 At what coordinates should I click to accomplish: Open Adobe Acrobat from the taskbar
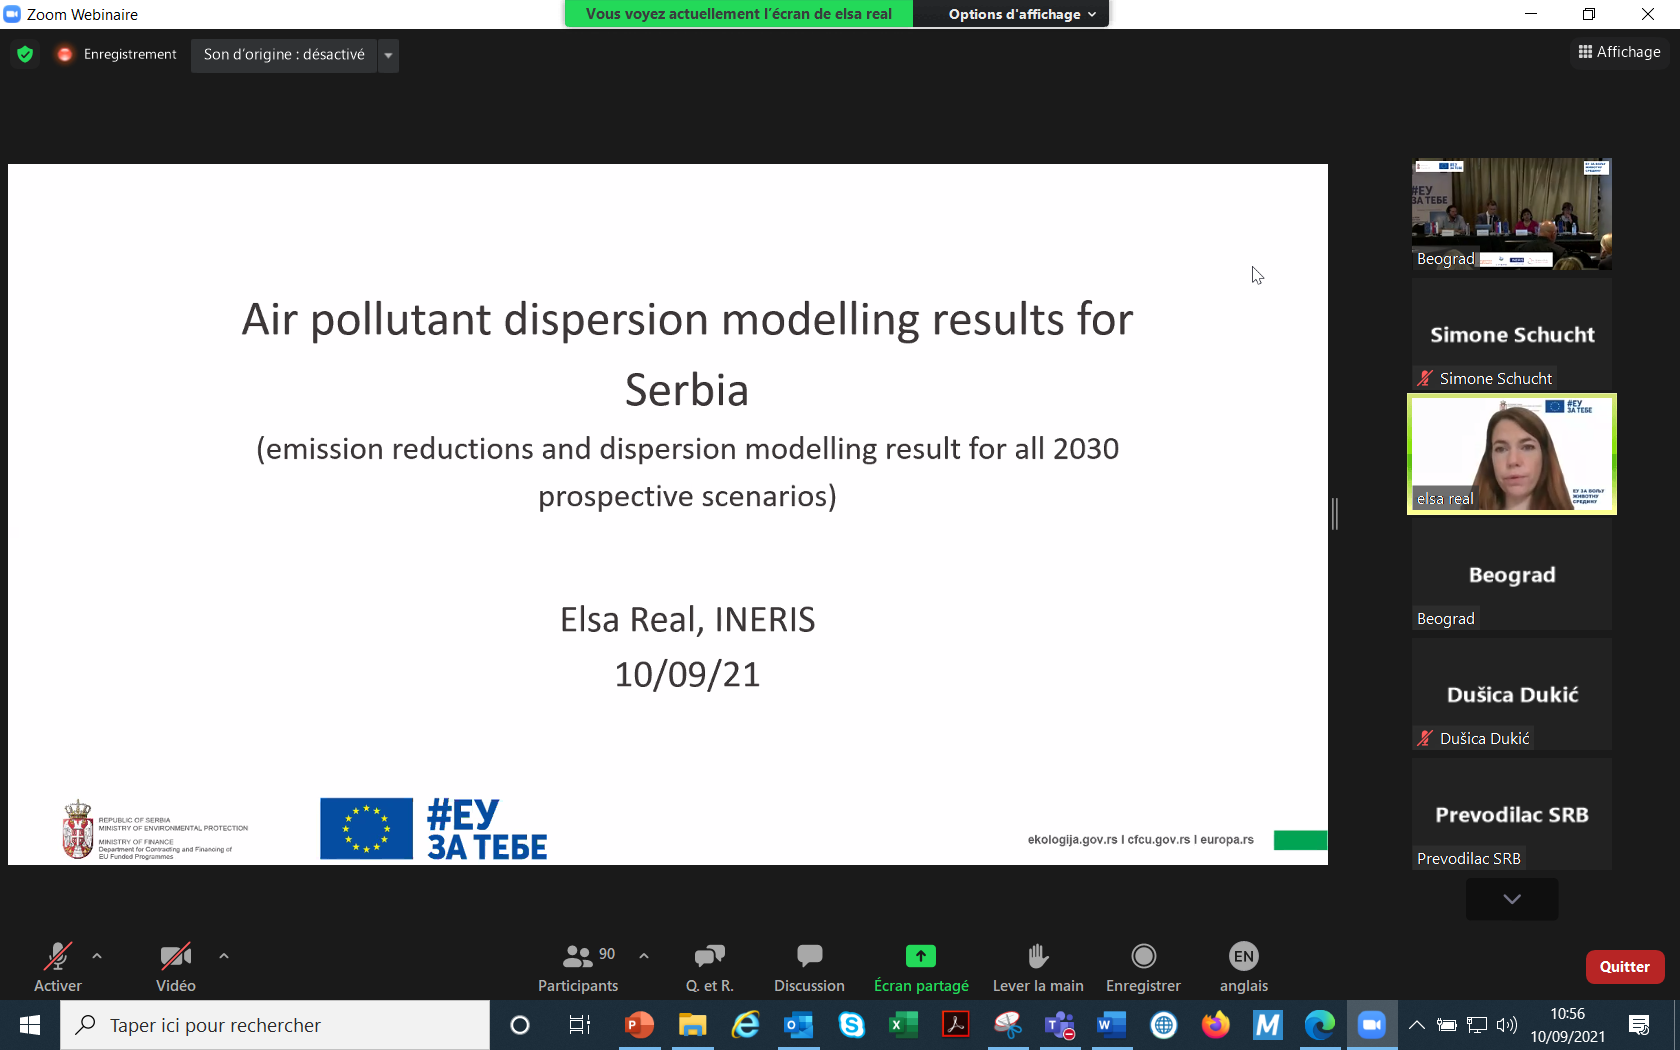point(956,1025)
